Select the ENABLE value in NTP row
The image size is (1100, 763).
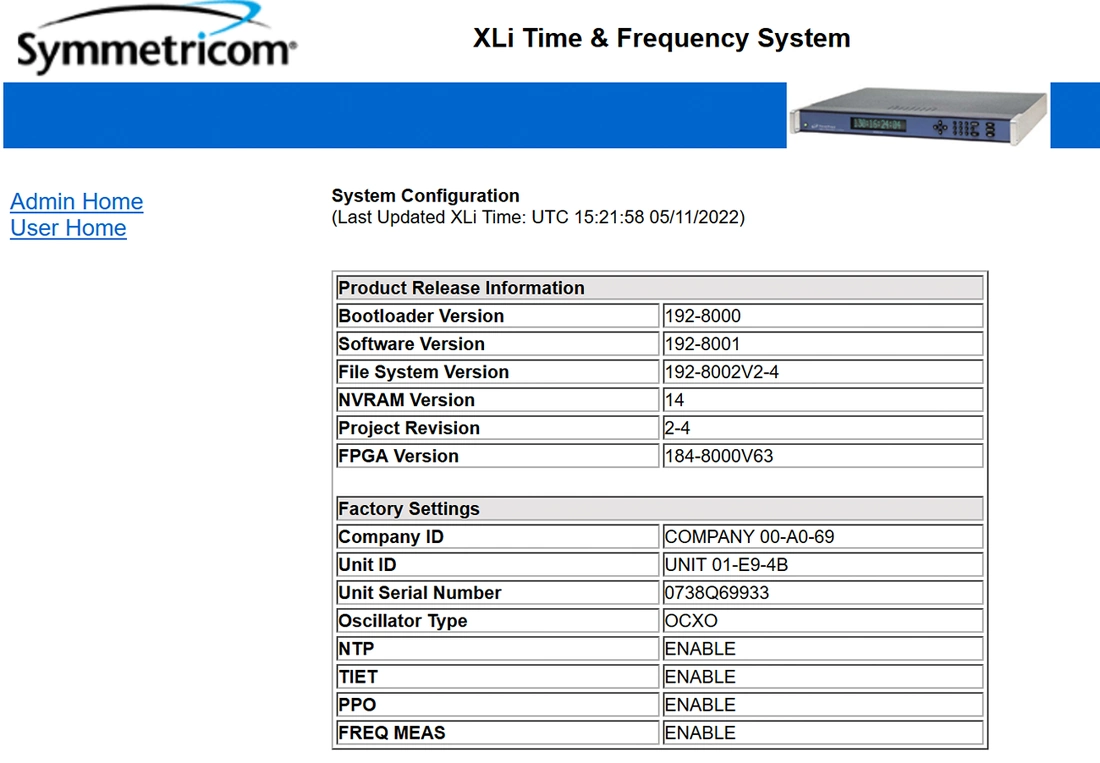[700, 649]
